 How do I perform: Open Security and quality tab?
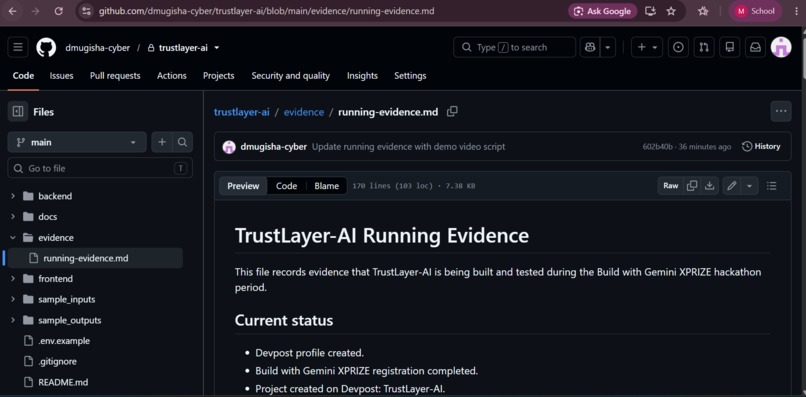[290, 76]
